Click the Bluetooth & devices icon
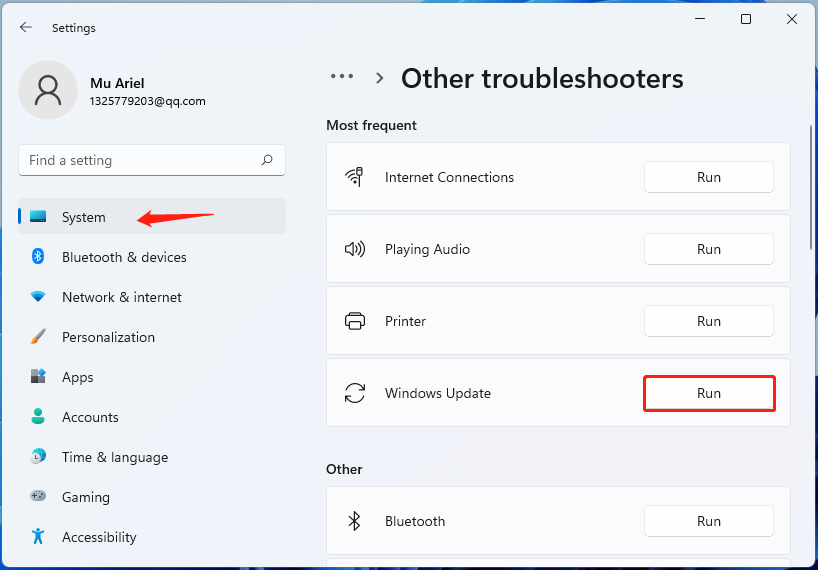This screenshot has height=570, width=818. pyautogui.click(x=38, y=256)
